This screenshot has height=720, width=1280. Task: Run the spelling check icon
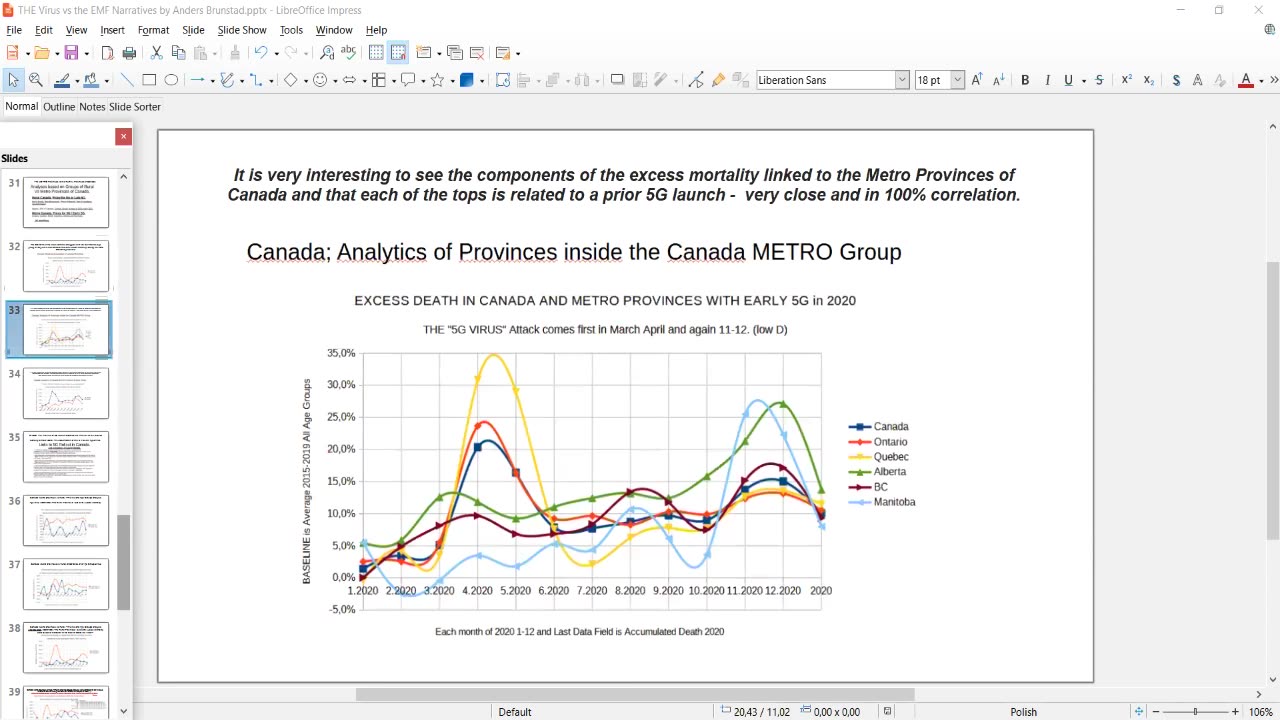(x=348, y=53)
